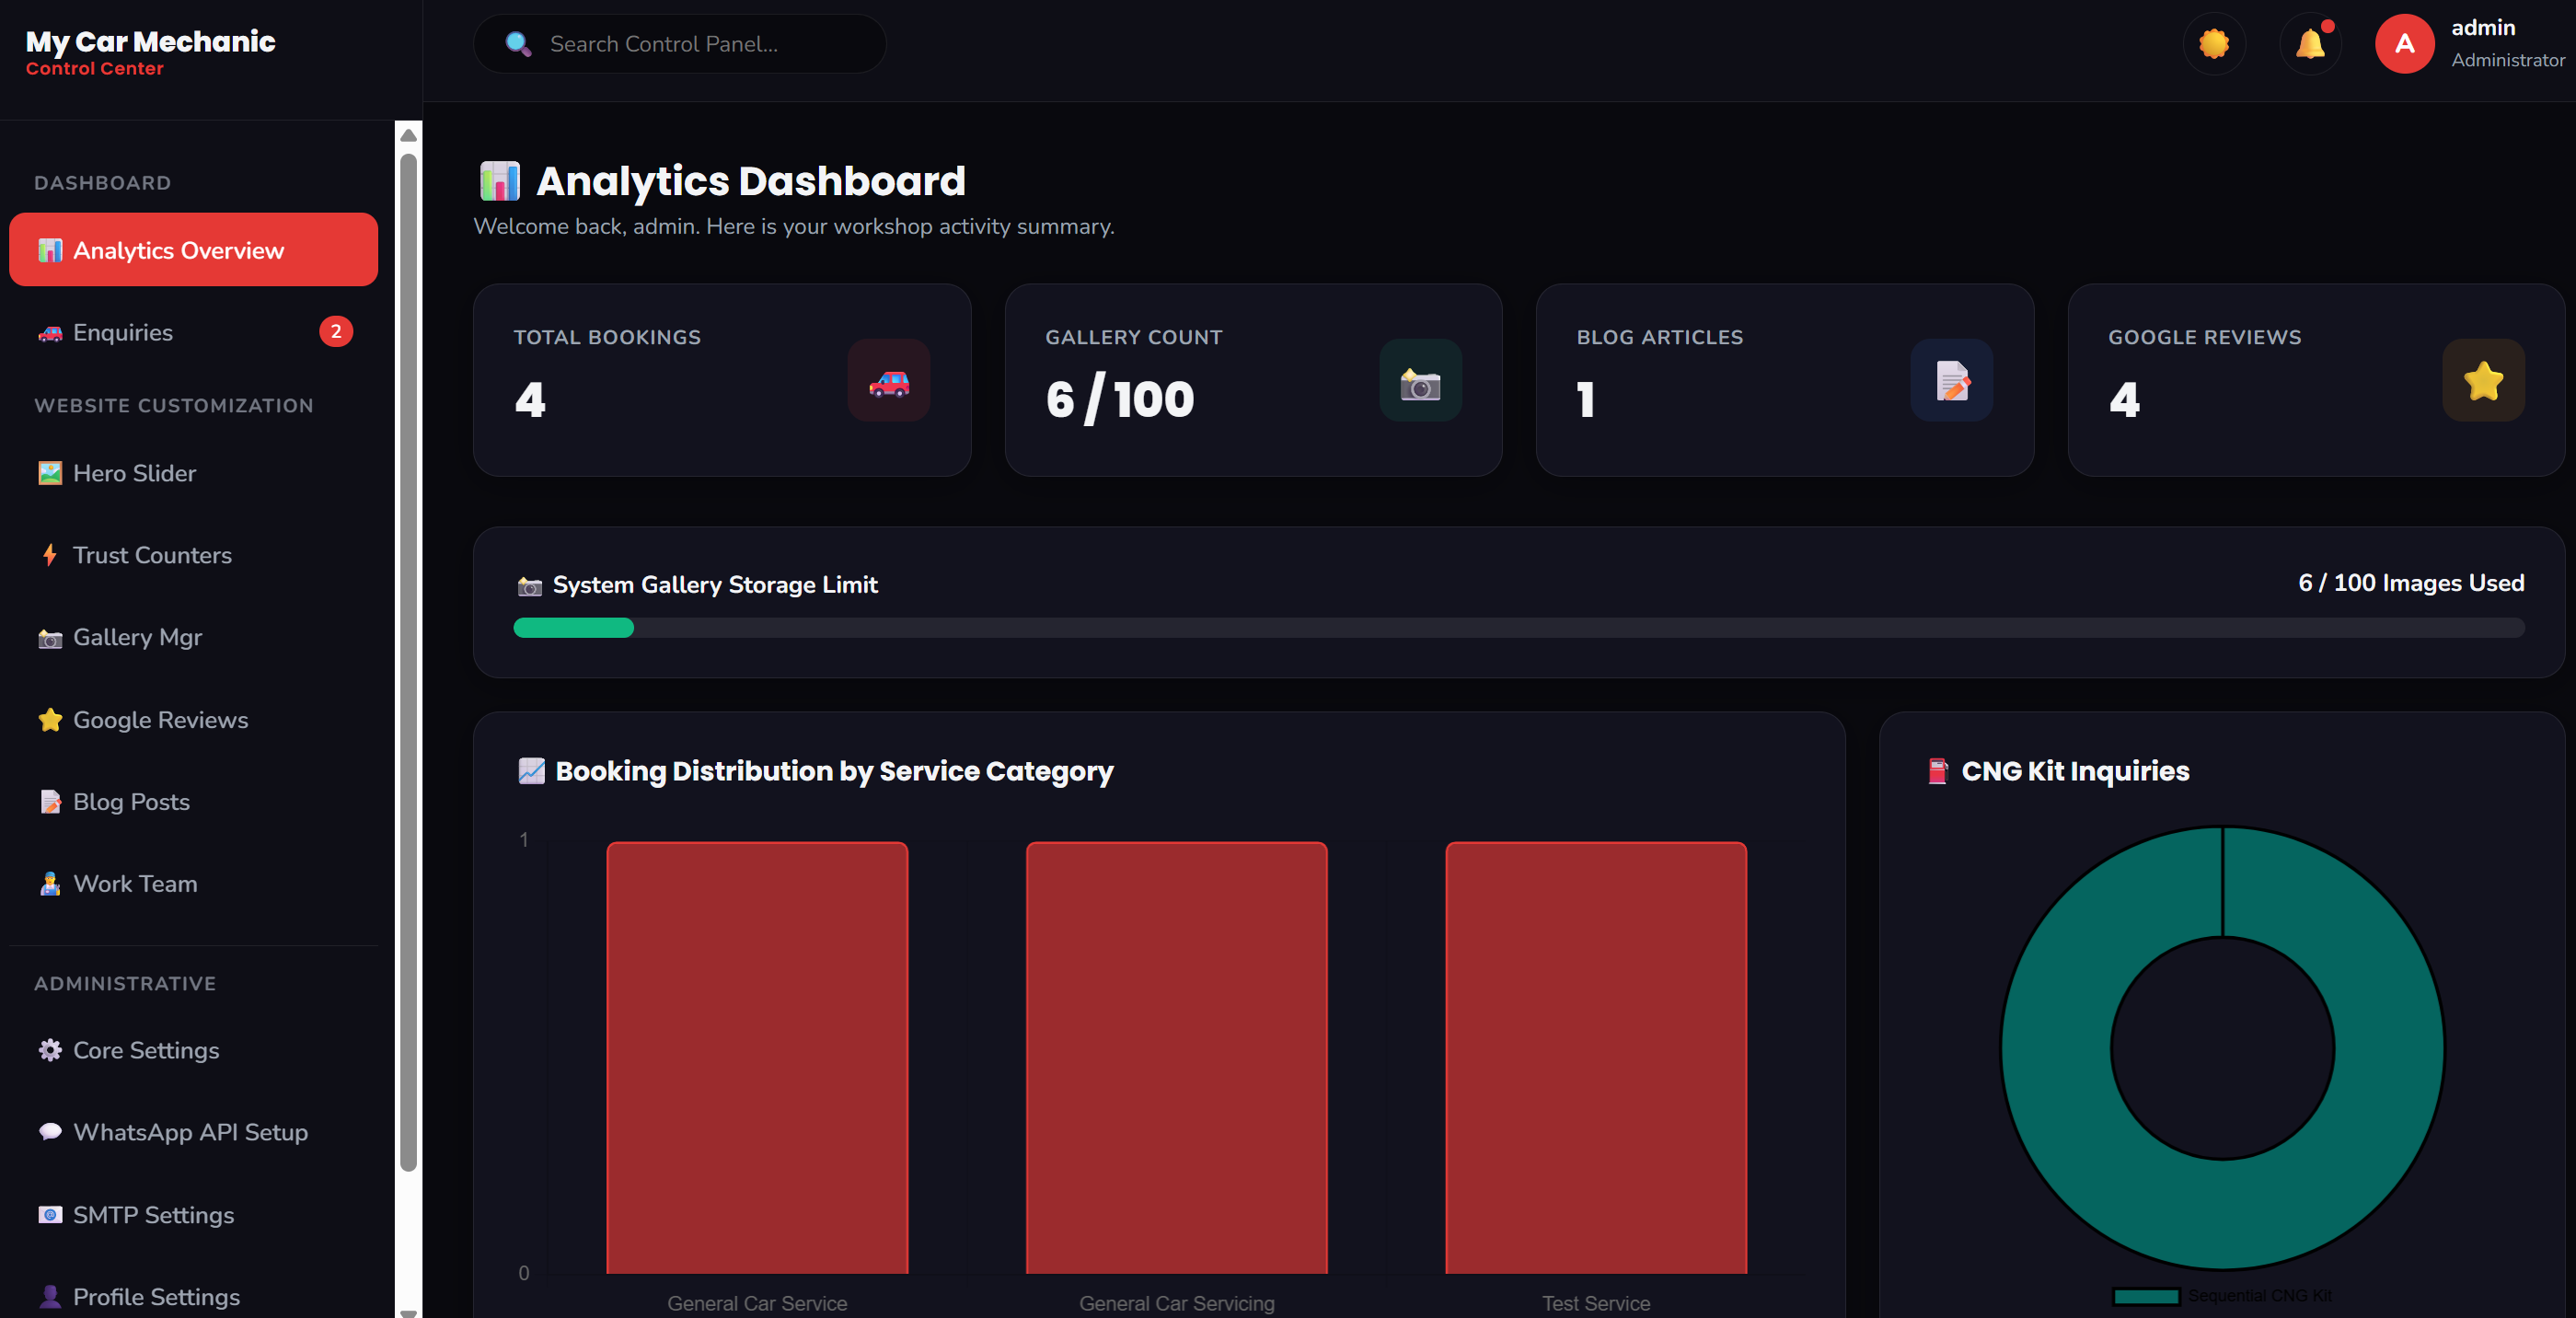Viewport: 2576px width, 1318px height.
Task: Click the Blog Posts document icon
Action: click(50, 802)
